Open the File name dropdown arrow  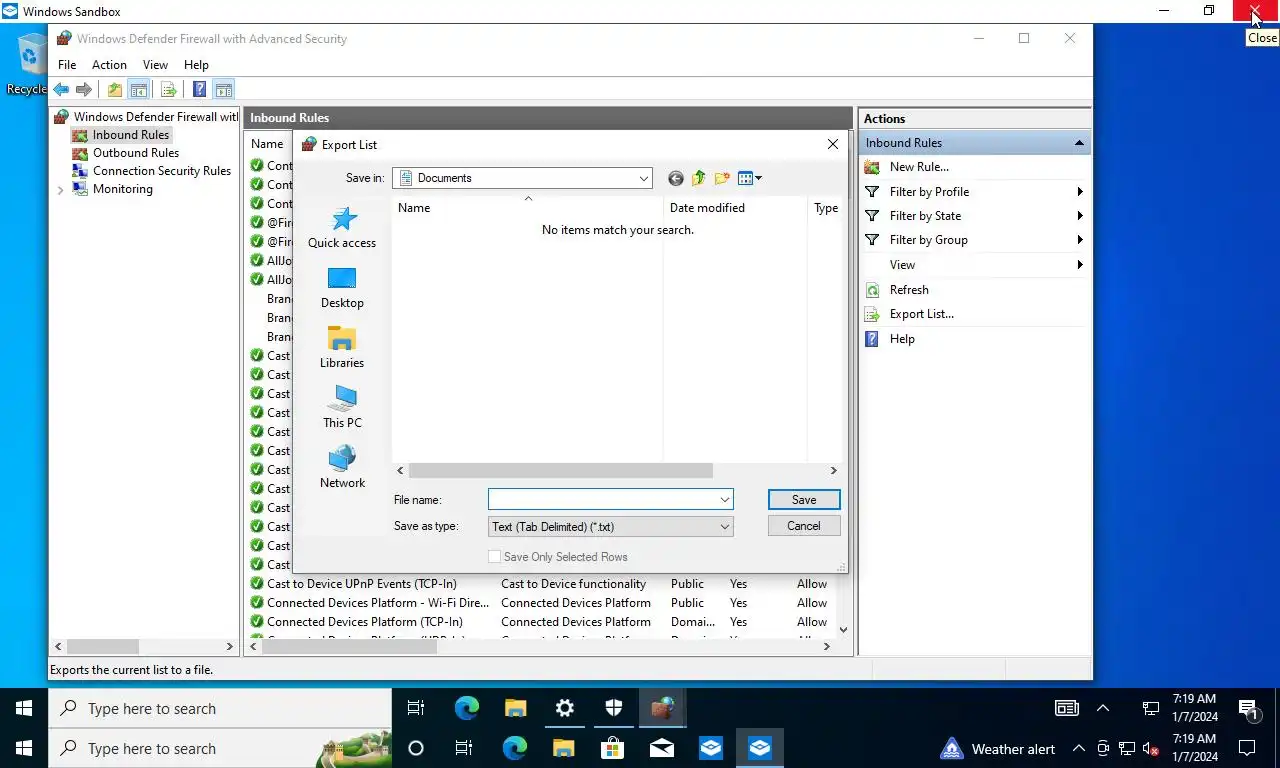point(724,500)
